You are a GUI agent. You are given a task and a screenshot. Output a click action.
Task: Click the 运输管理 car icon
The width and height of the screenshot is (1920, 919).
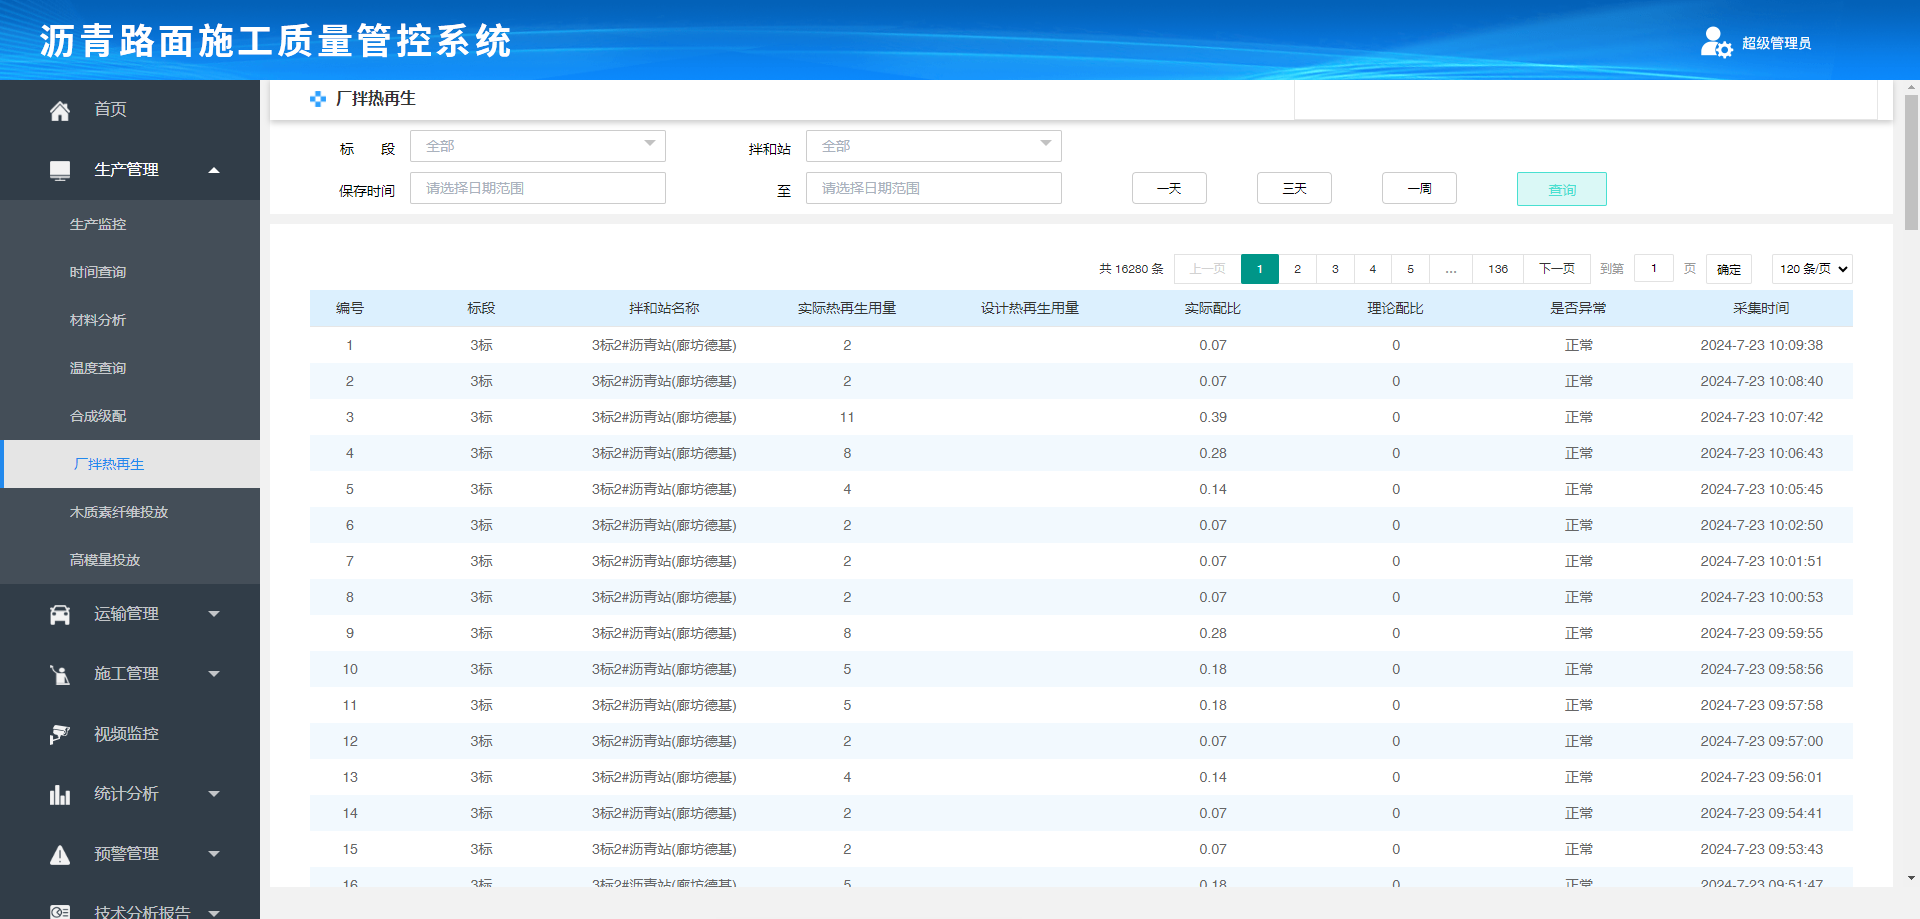click(60, 614)
